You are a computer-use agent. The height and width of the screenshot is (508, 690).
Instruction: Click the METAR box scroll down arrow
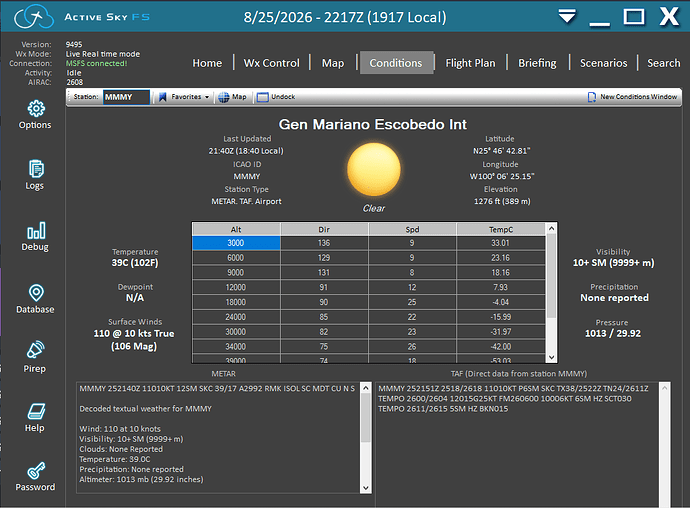(x=366, y=488)
